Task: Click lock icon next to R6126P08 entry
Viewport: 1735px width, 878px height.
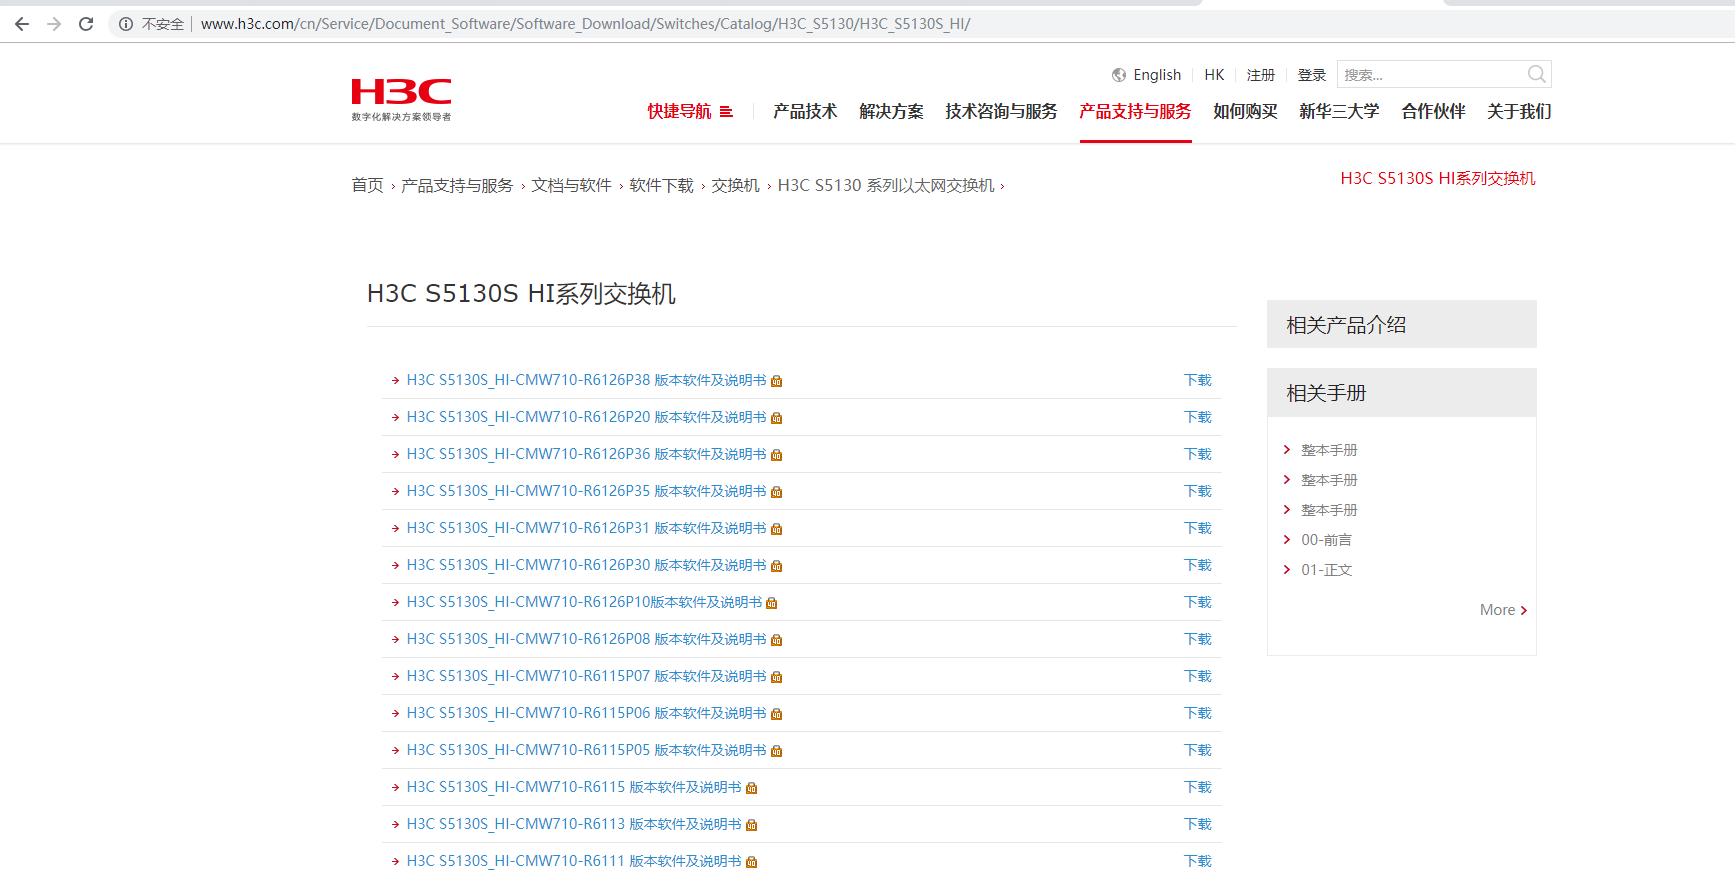Action: click(x=777, y=640)
